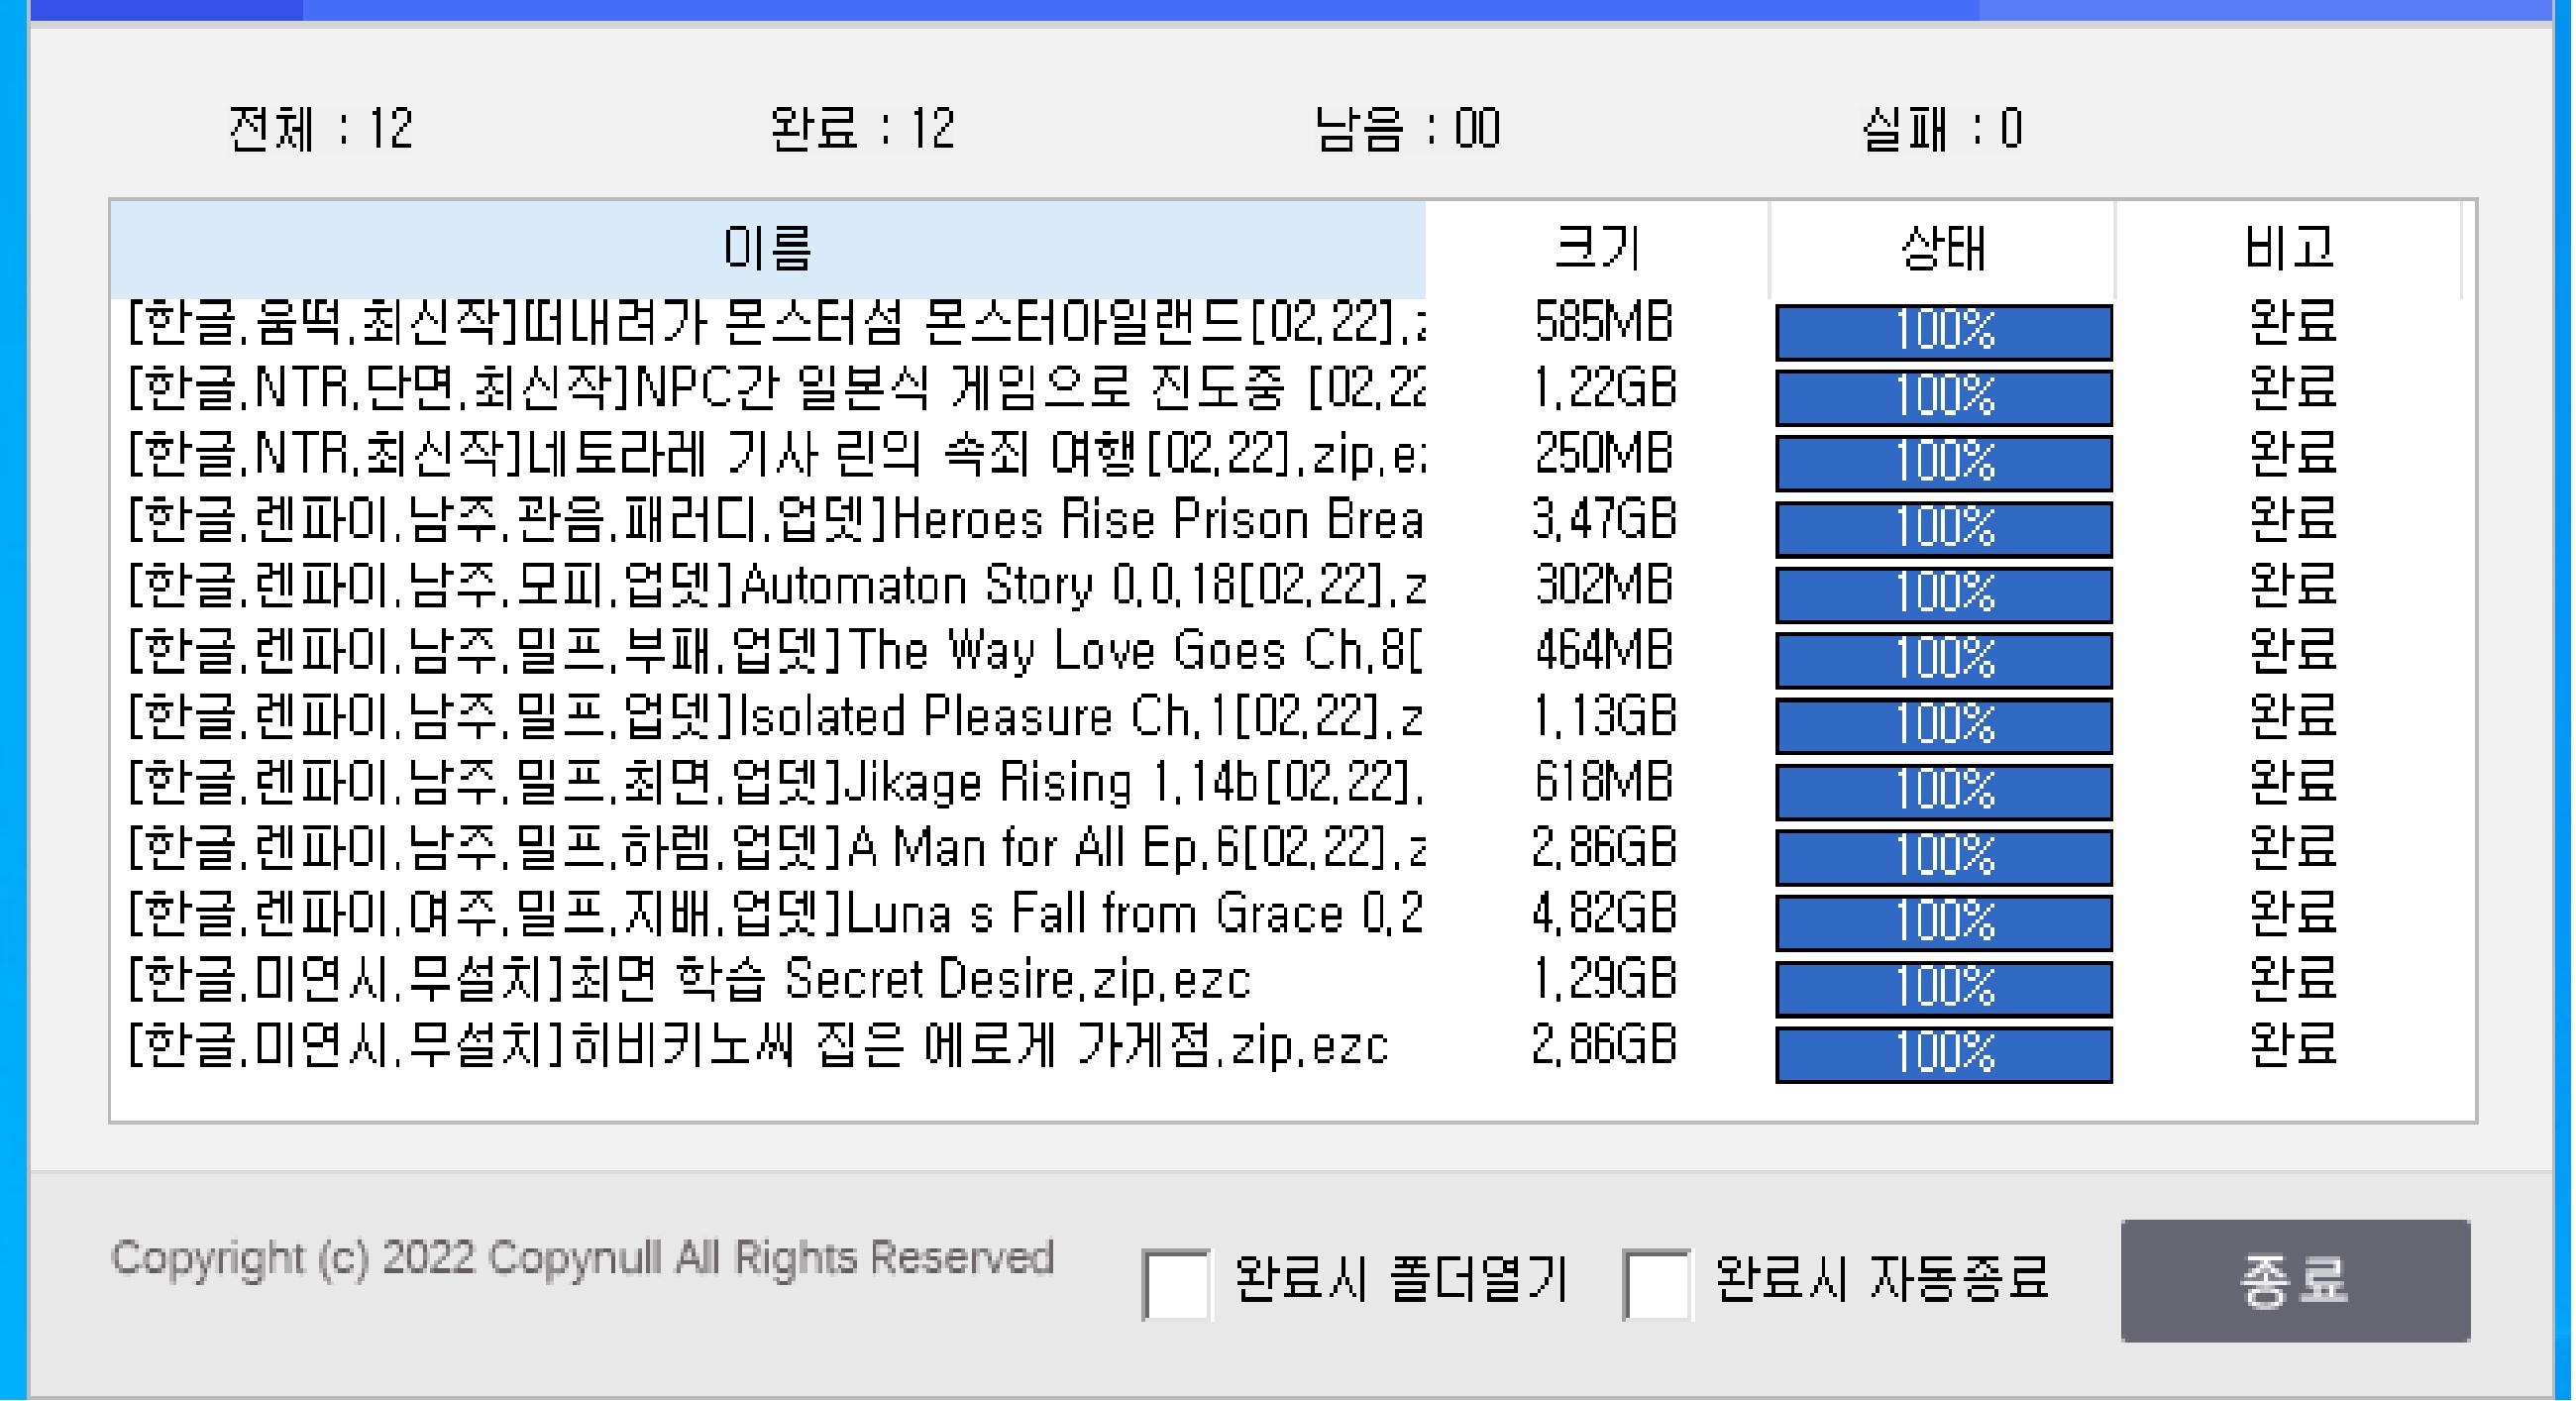2576x1401 pixels.
Task: Click the 상태 column header
Action: coord(1941,248)
